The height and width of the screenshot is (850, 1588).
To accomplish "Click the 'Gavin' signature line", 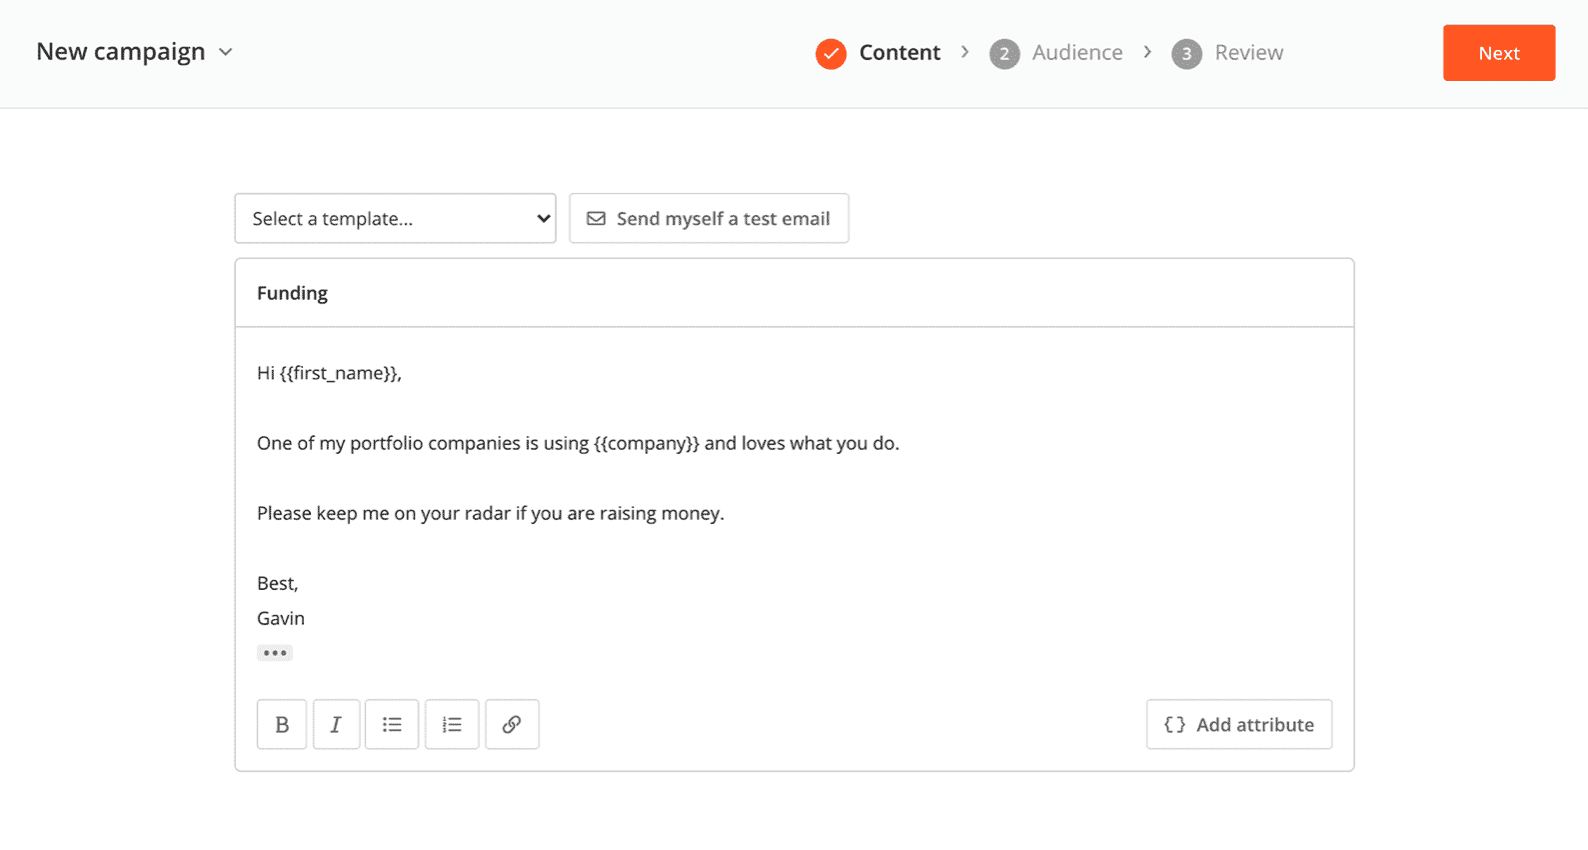I will (281, 618).
